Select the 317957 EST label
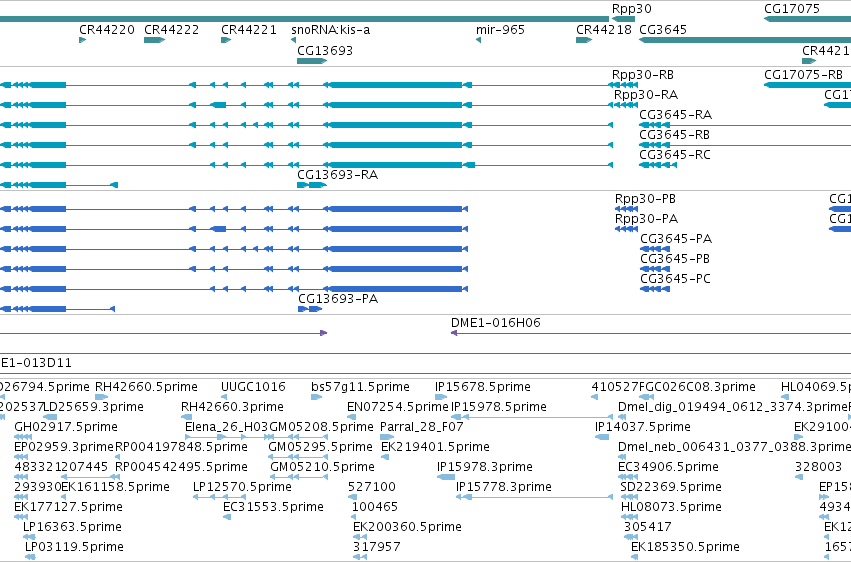 coord(377,548)
